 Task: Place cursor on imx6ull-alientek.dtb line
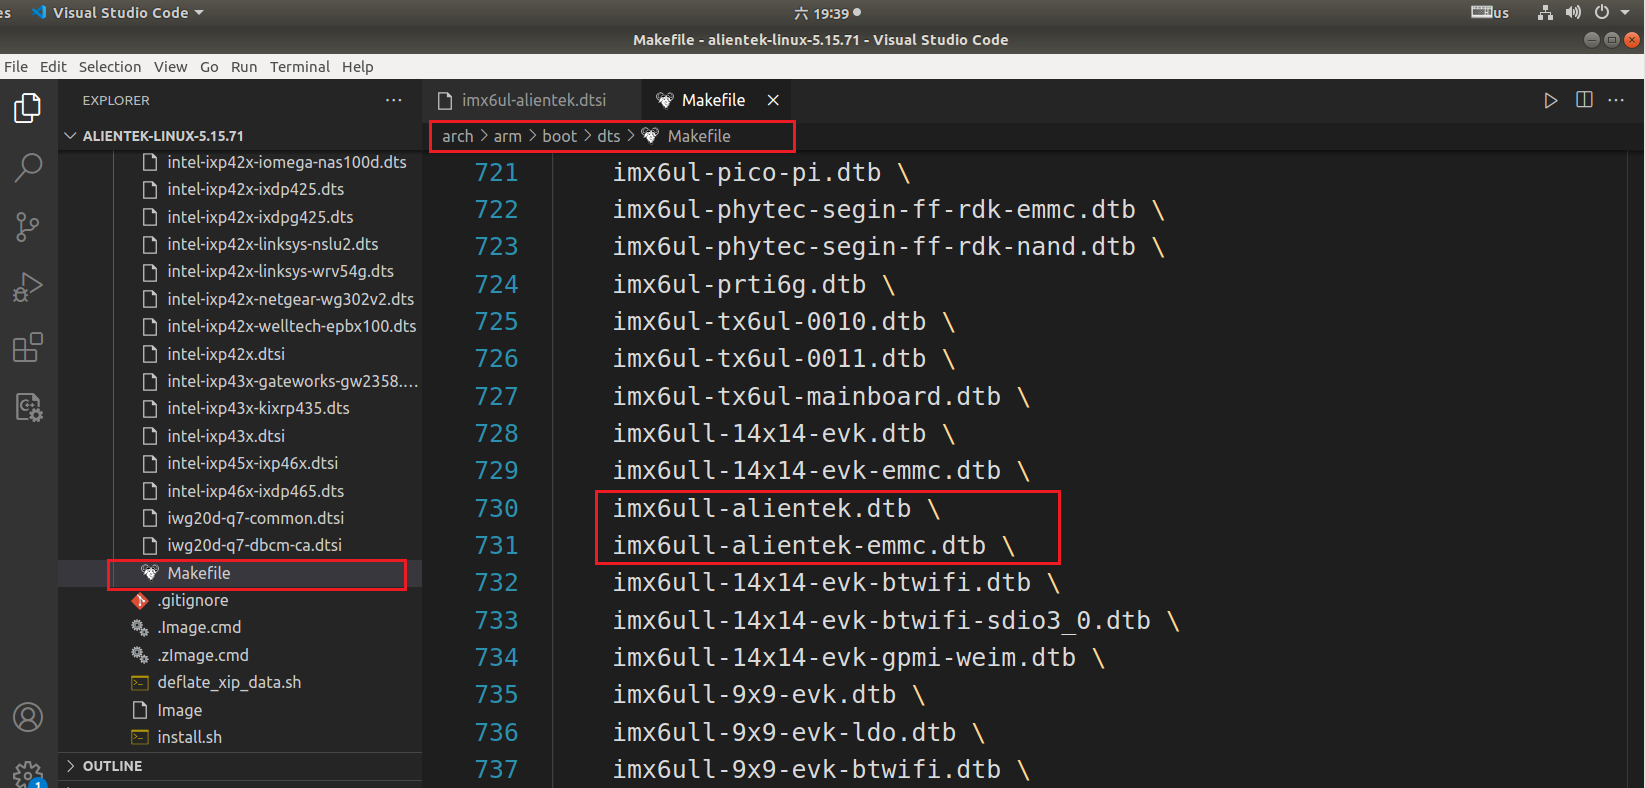[776, 508]
